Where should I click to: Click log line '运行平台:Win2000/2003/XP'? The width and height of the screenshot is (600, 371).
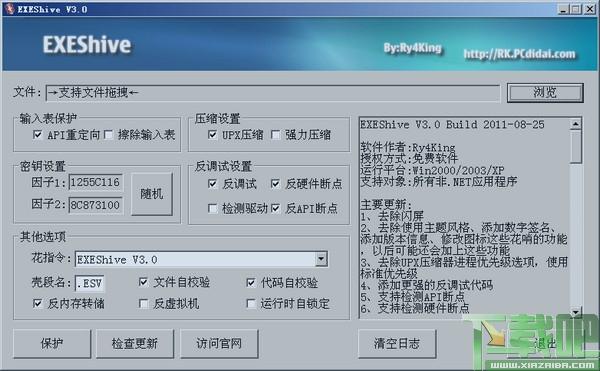[432, 170]
